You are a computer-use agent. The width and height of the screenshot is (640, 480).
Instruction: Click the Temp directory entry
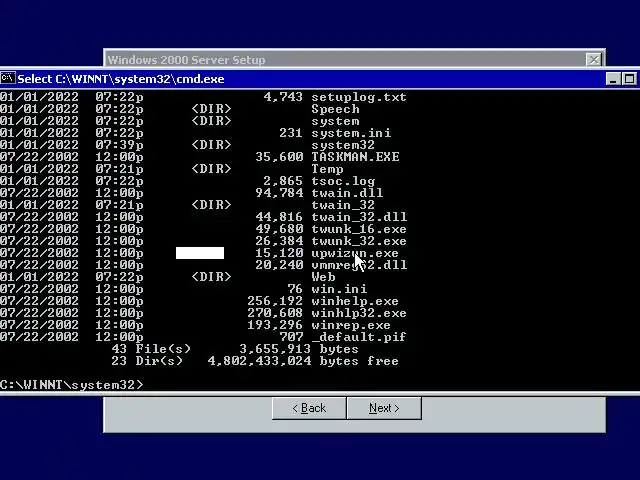pyautogui.click(x=327, y=169)
